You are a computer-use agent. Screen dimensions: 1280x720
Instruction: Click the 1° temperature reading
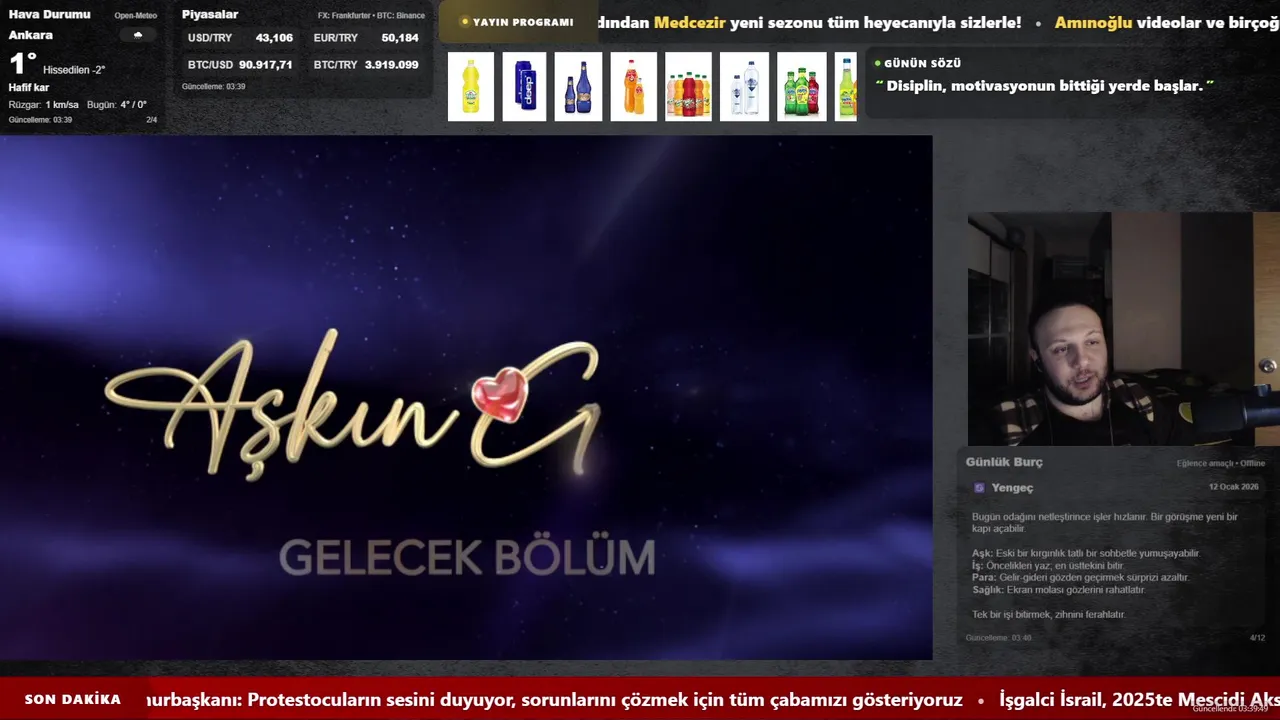tap(23, 64)
